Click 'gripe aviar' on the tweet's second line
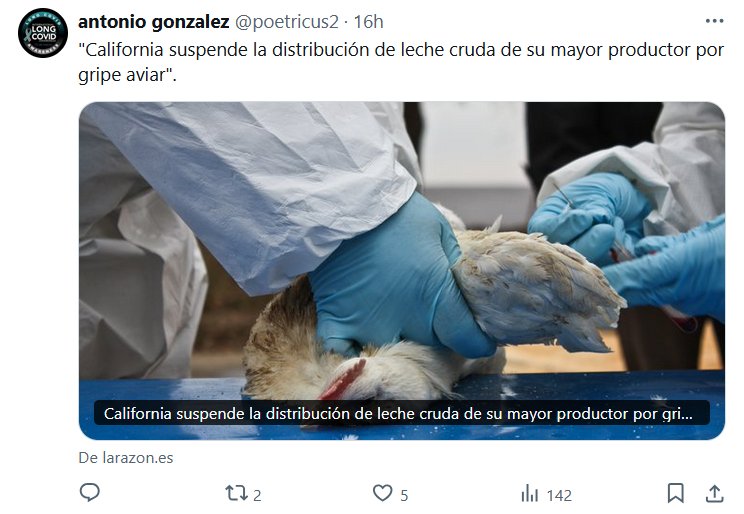 click(124, 75)
